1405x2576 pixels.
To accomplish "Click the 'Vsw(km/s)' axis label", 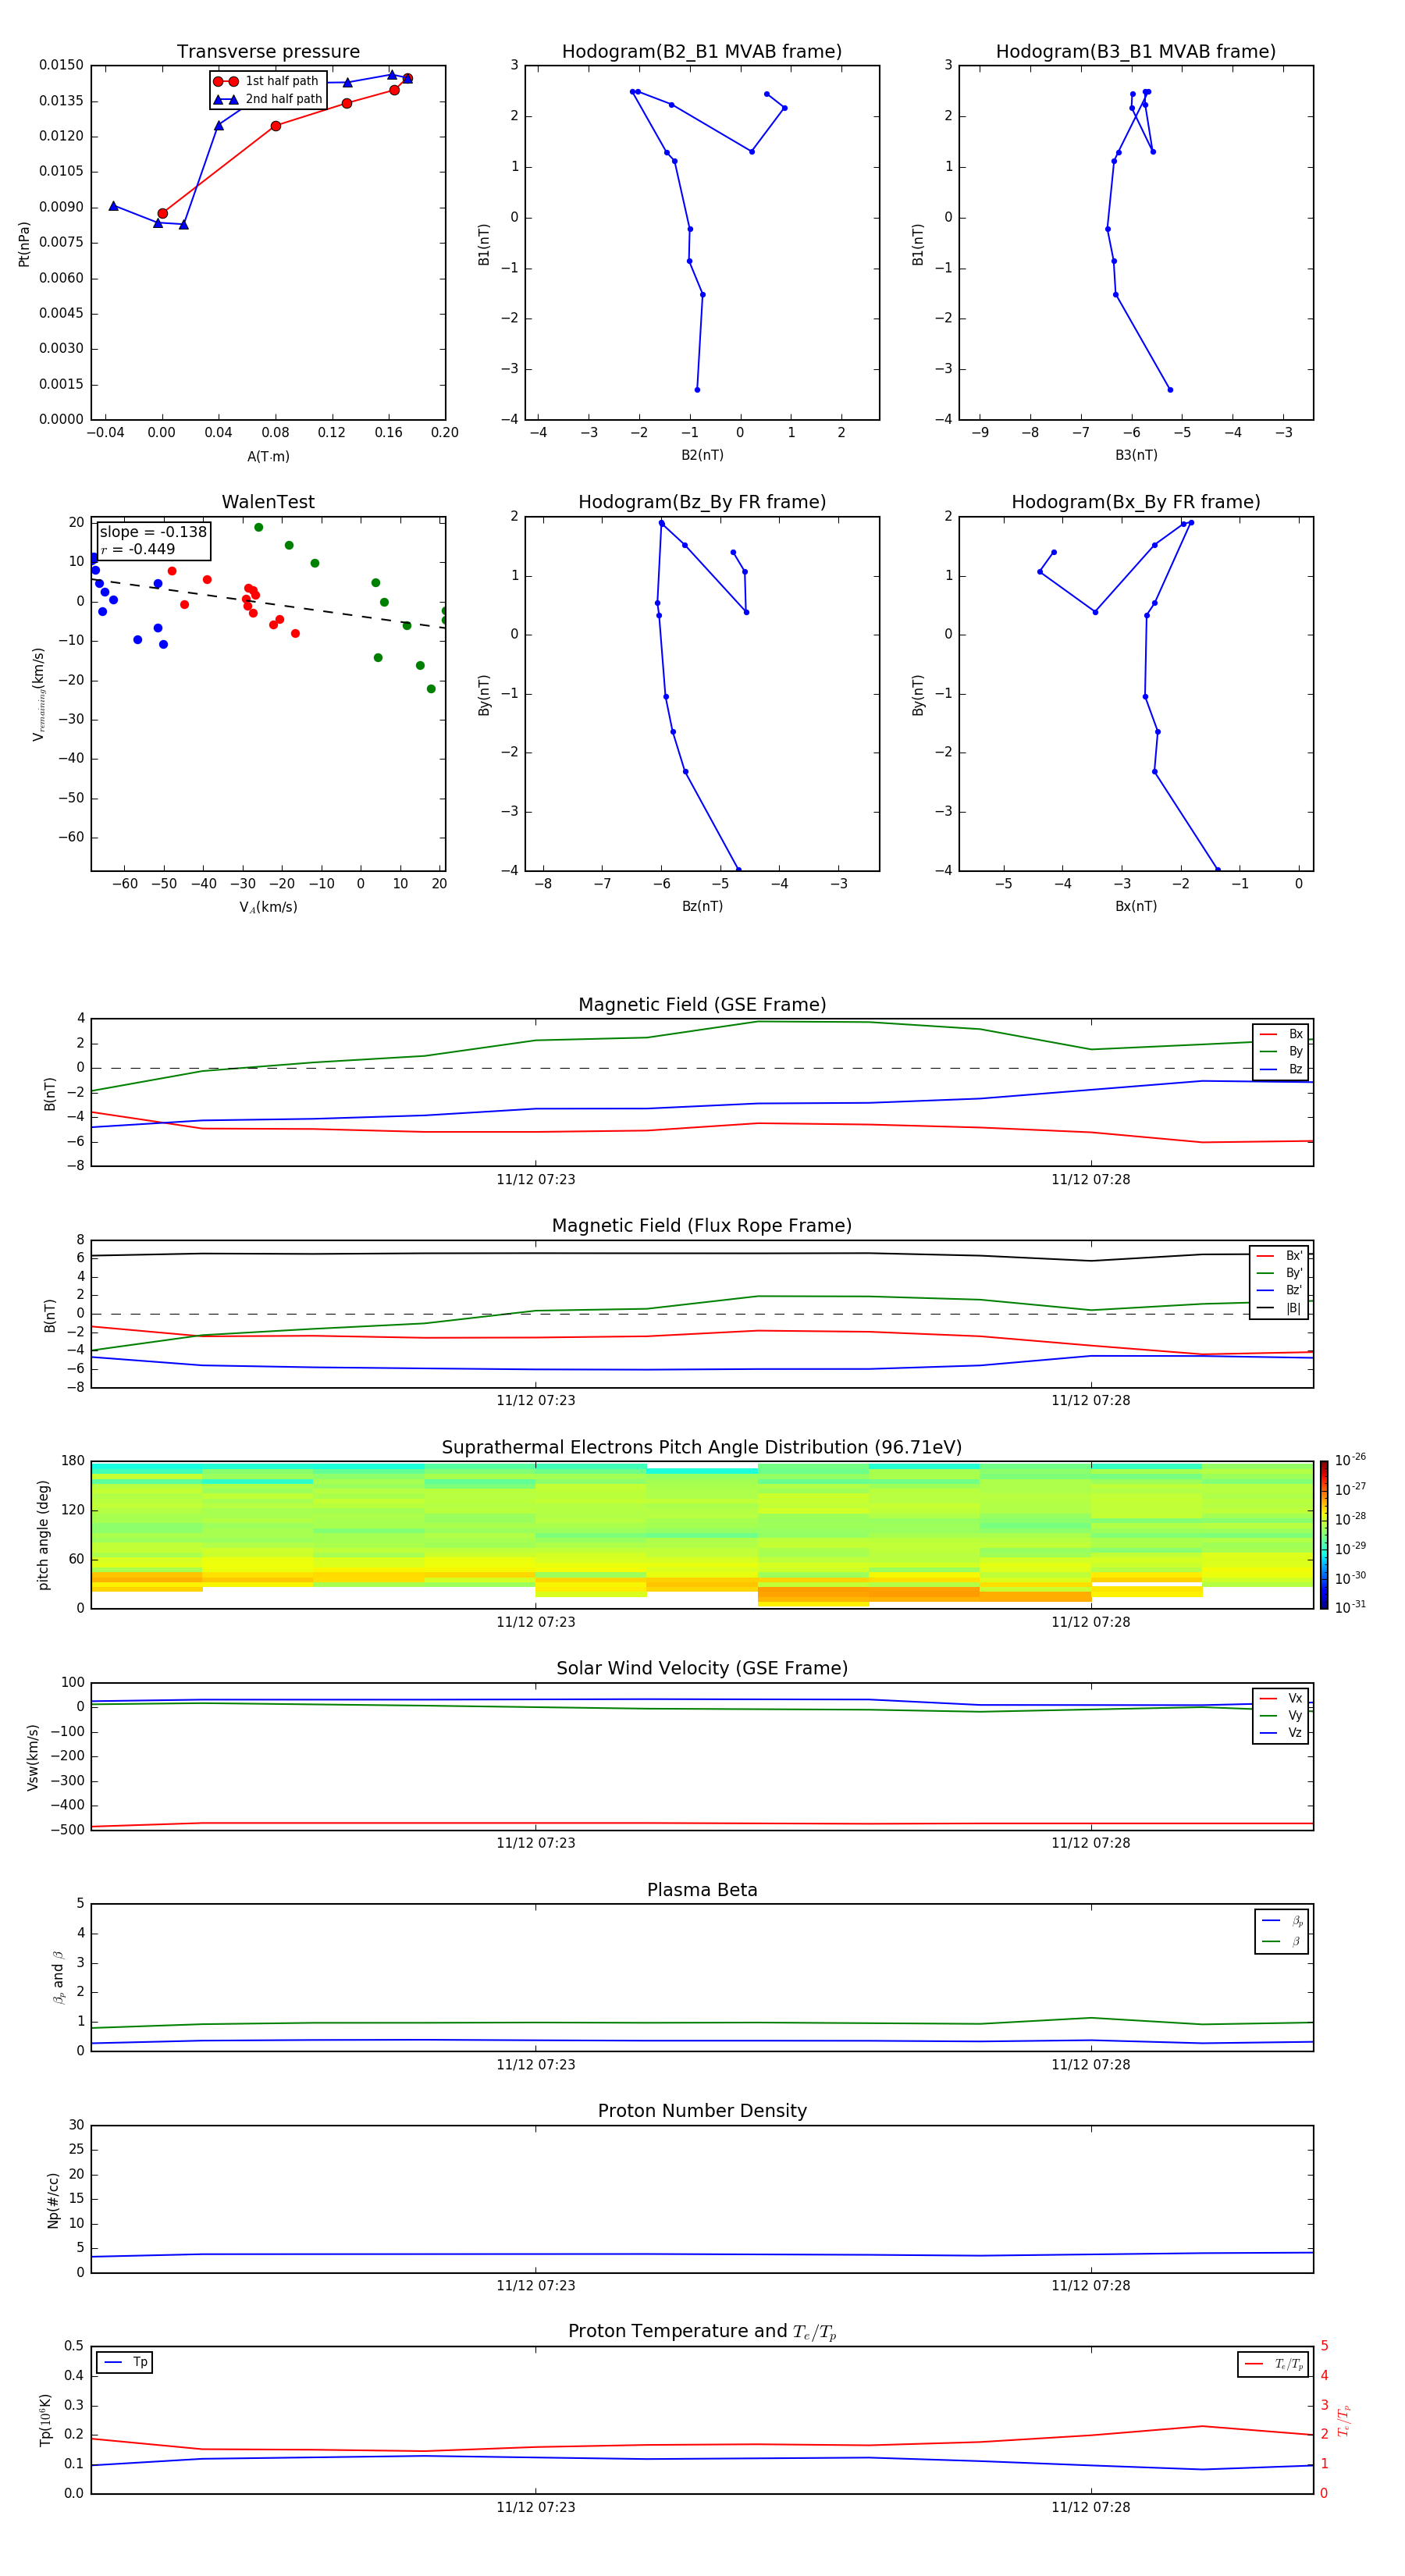I will point(33,1757).
